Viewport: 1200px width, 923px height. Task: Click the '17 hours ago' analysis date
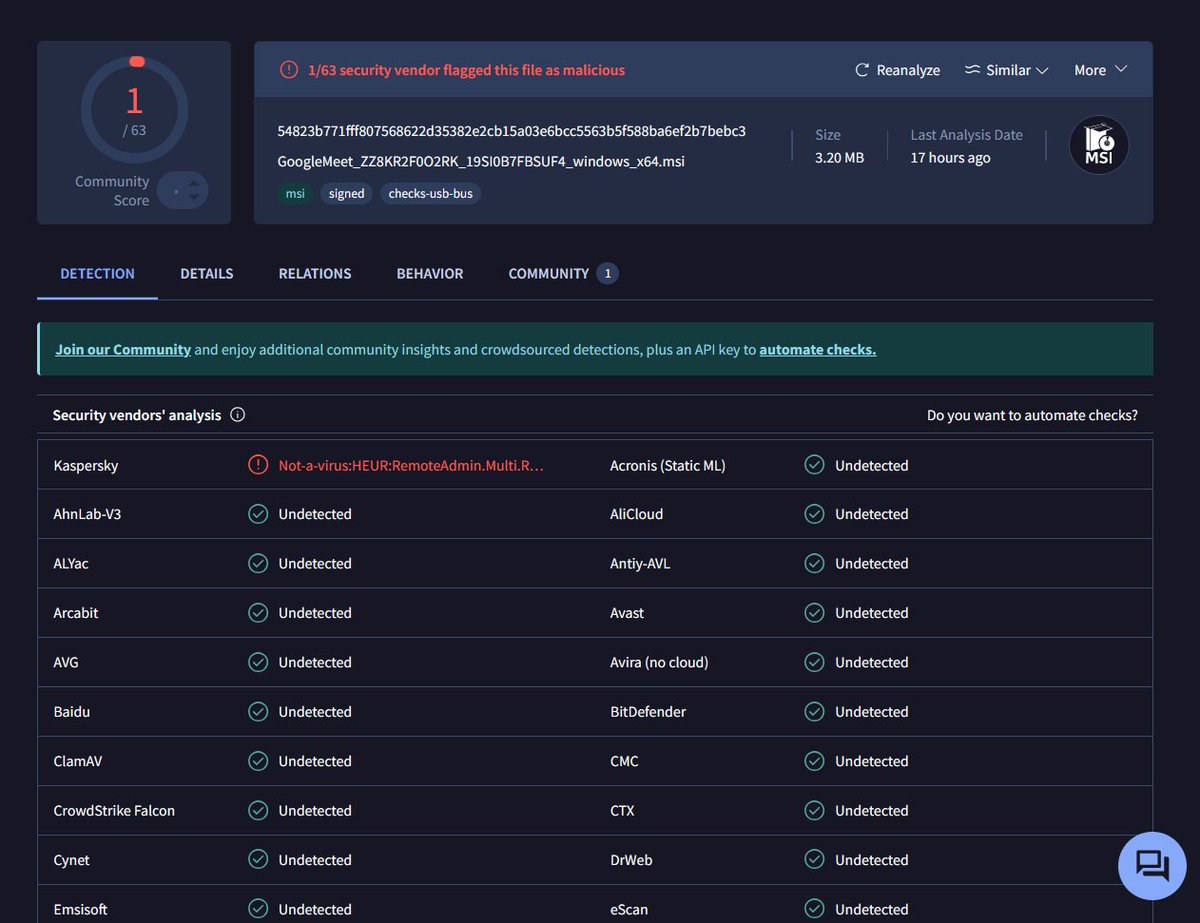[950, 157]
